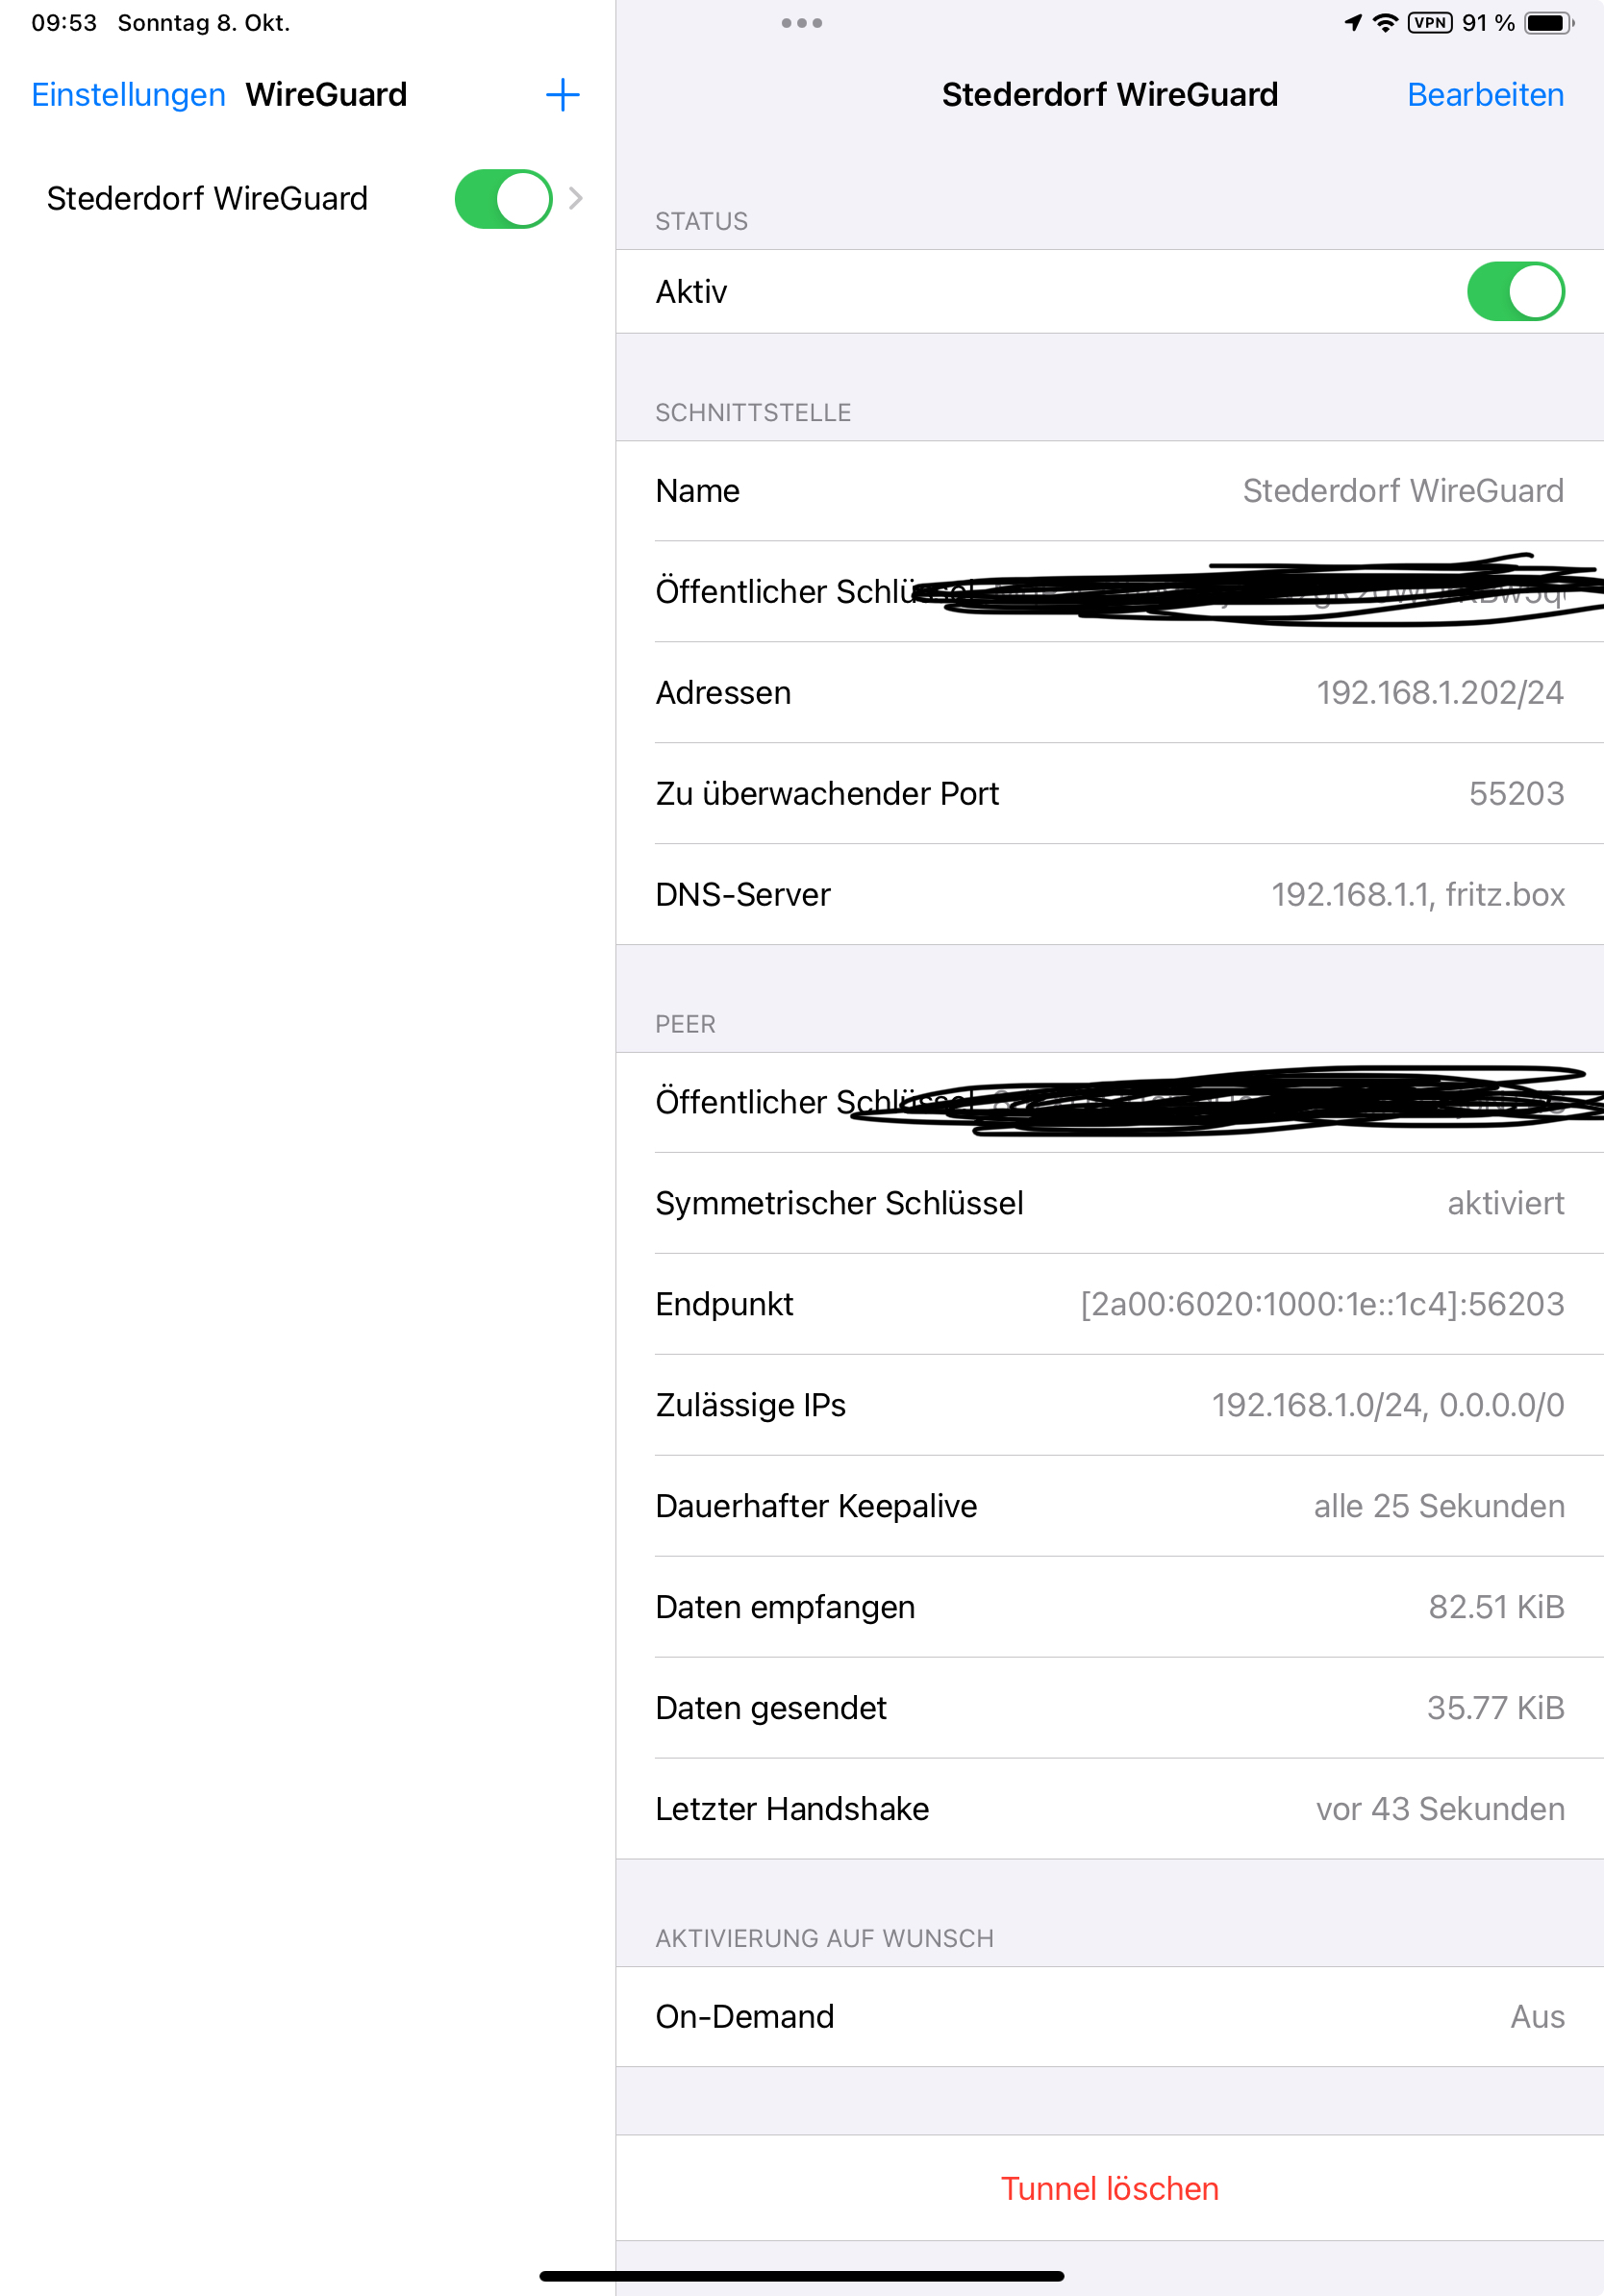
Task: Tap the VPN status bar indicator
Action: (1430, 23)
